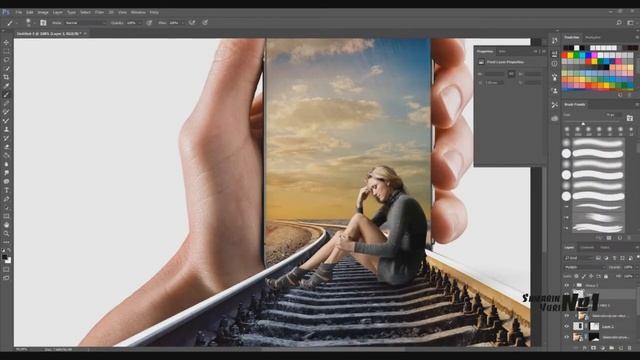Click the foreground color swatch

[4, 257]
